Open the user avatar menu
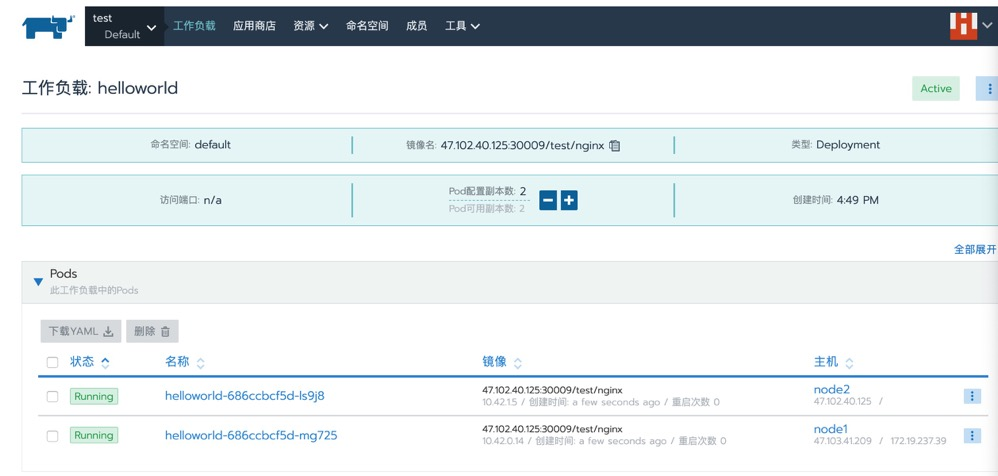 pos(971,26)
